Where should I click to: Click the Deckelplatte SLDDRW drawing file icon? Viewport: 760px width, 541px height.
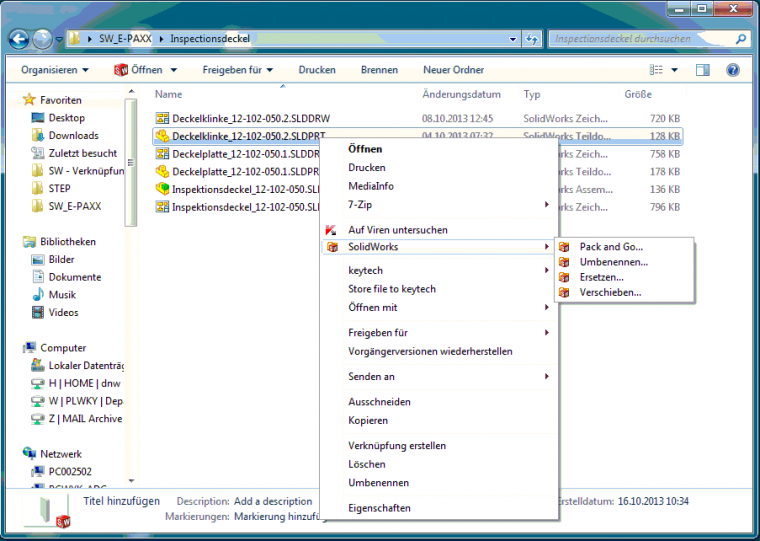[162, 154]
